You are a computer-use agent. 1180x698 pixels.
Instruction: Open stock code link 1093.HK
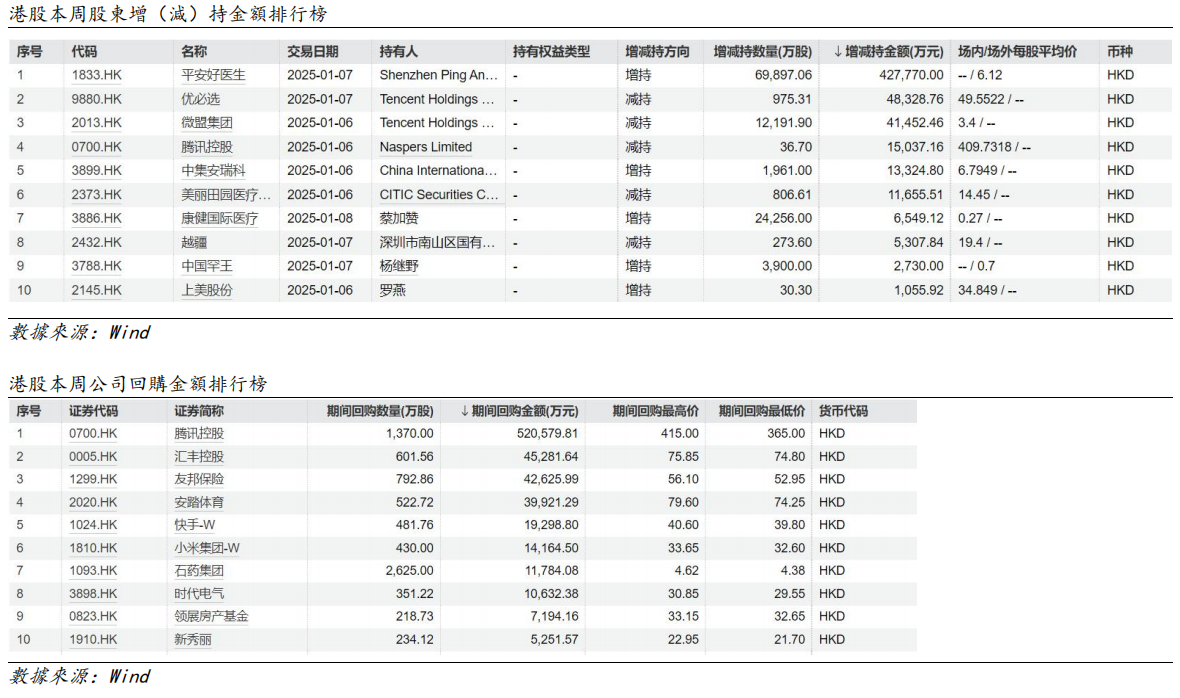click(x=93, y=571)
